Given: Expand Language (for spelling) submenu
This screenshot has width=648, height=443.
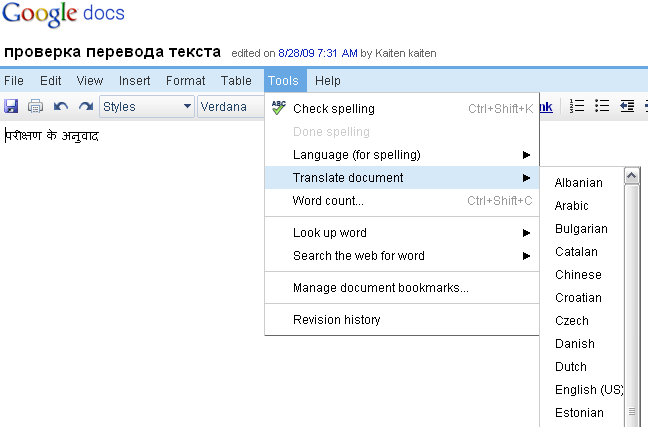Looking at the screenshot, I should click(x=402, y=155).
